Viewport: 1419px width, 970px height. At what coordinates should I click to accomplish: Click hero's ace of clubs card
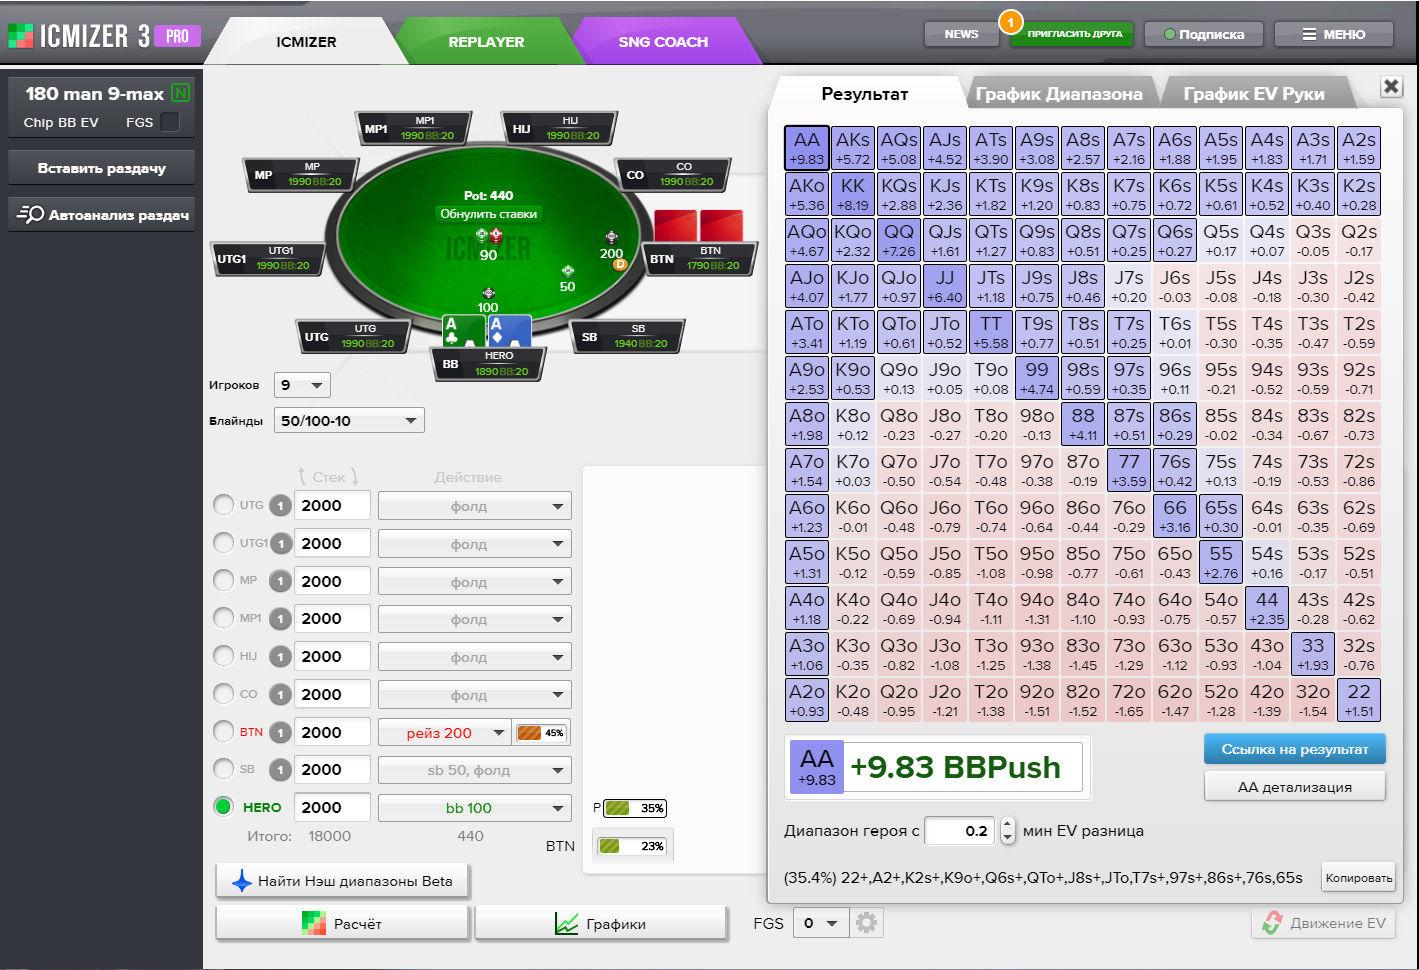[x=463, y=331]
